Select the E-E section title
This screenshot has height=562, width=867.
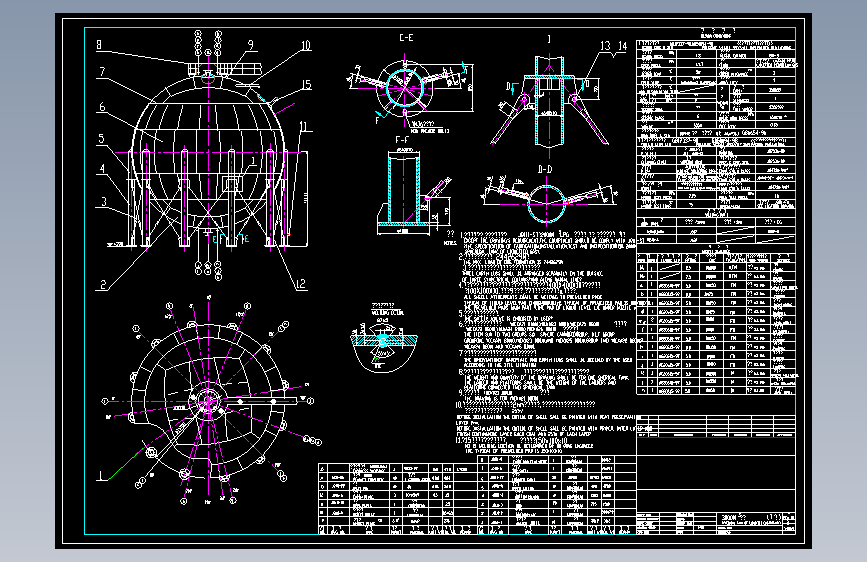406,38
